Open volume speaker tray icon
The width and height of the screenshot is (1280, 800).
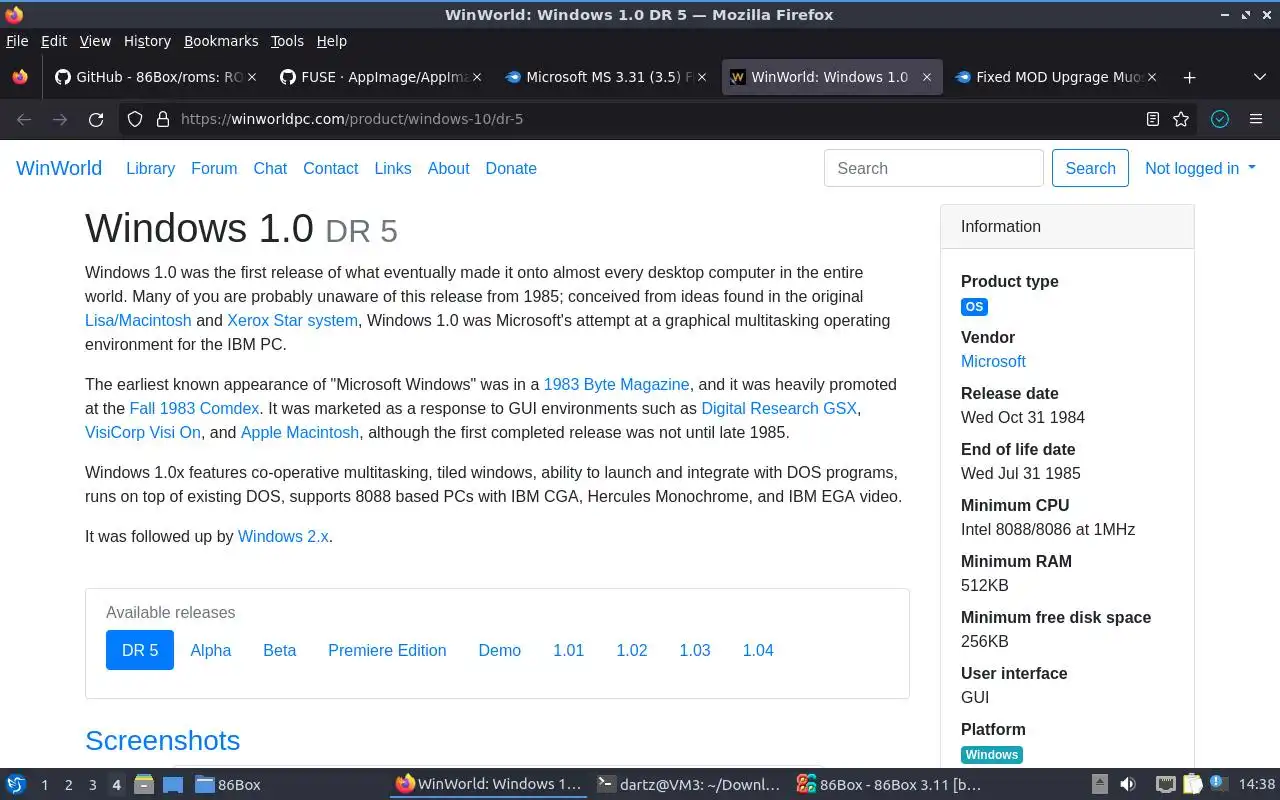1127,784
